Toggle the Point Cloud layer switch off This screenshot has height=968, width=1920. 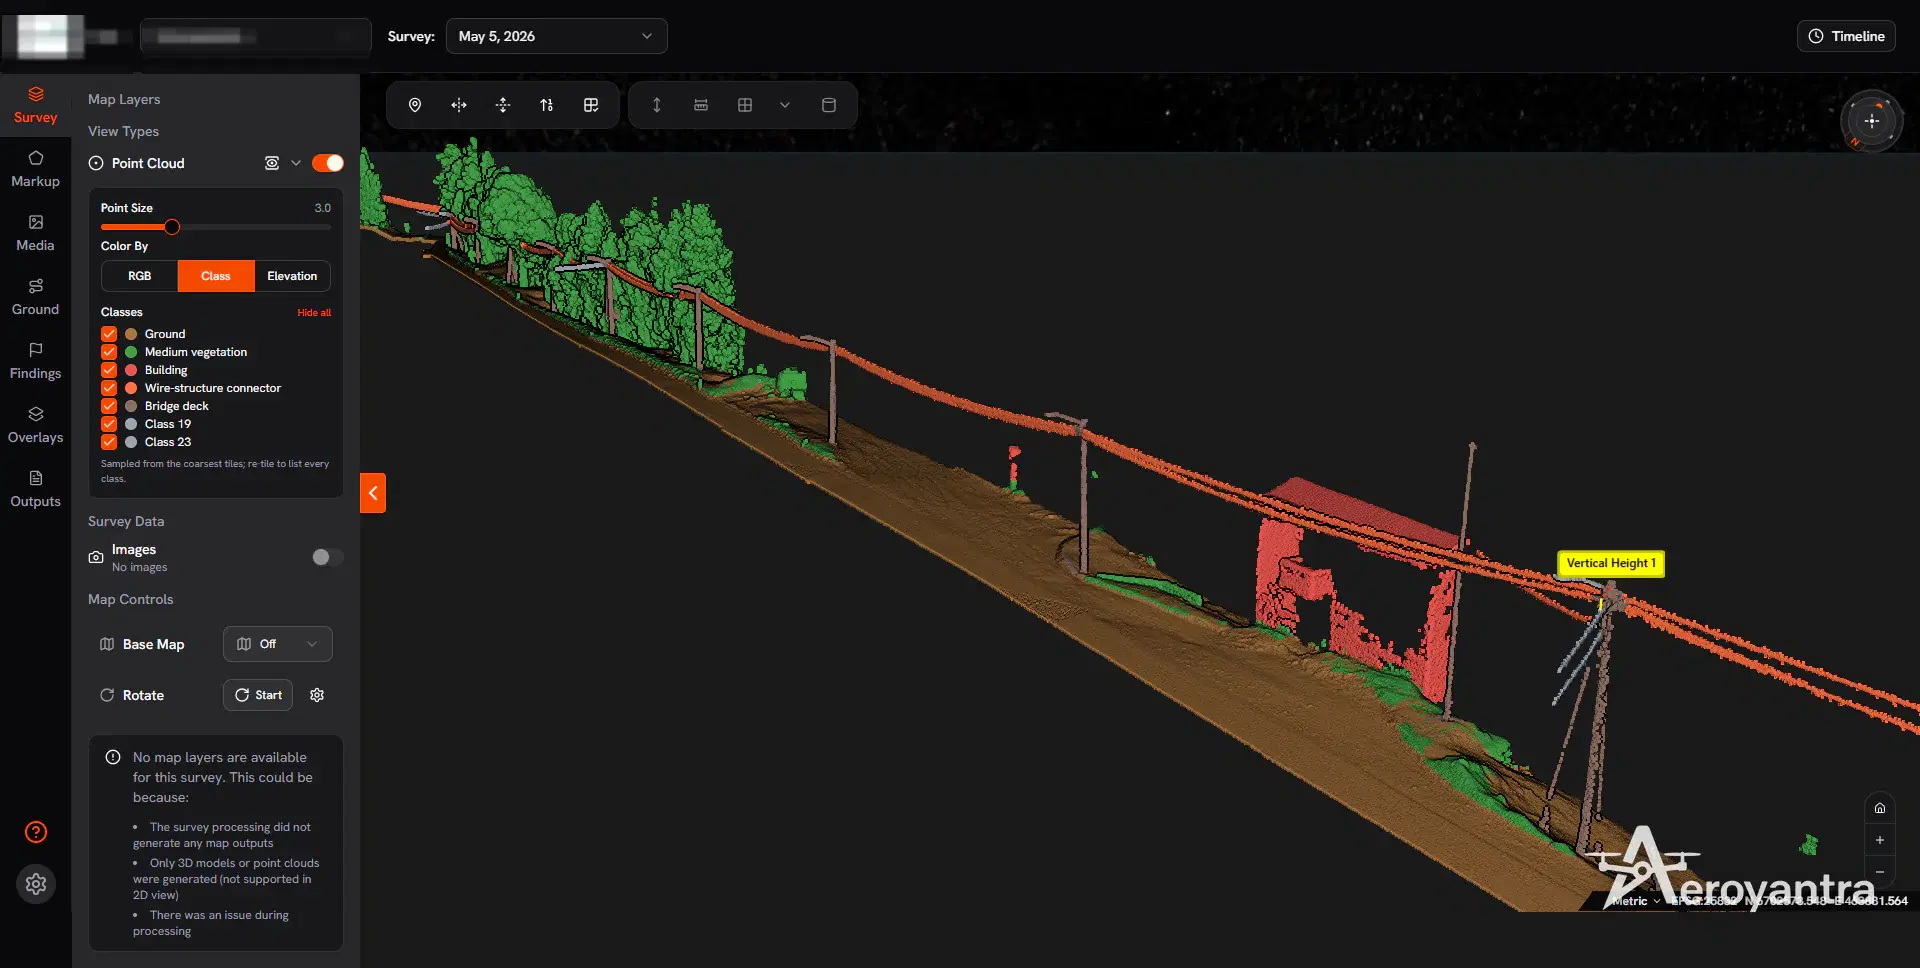pyautogui.click(x=328, y=163)
